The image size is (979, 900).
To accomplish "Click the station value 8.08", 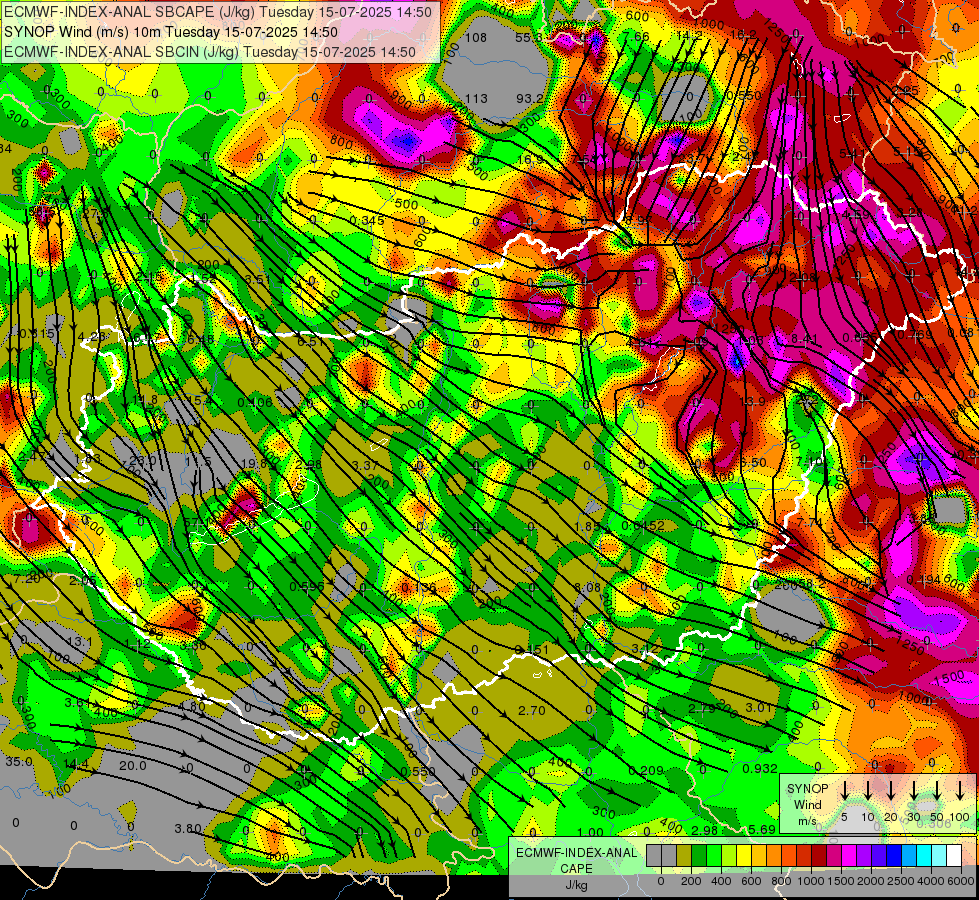I will click(x=588, y=587).
